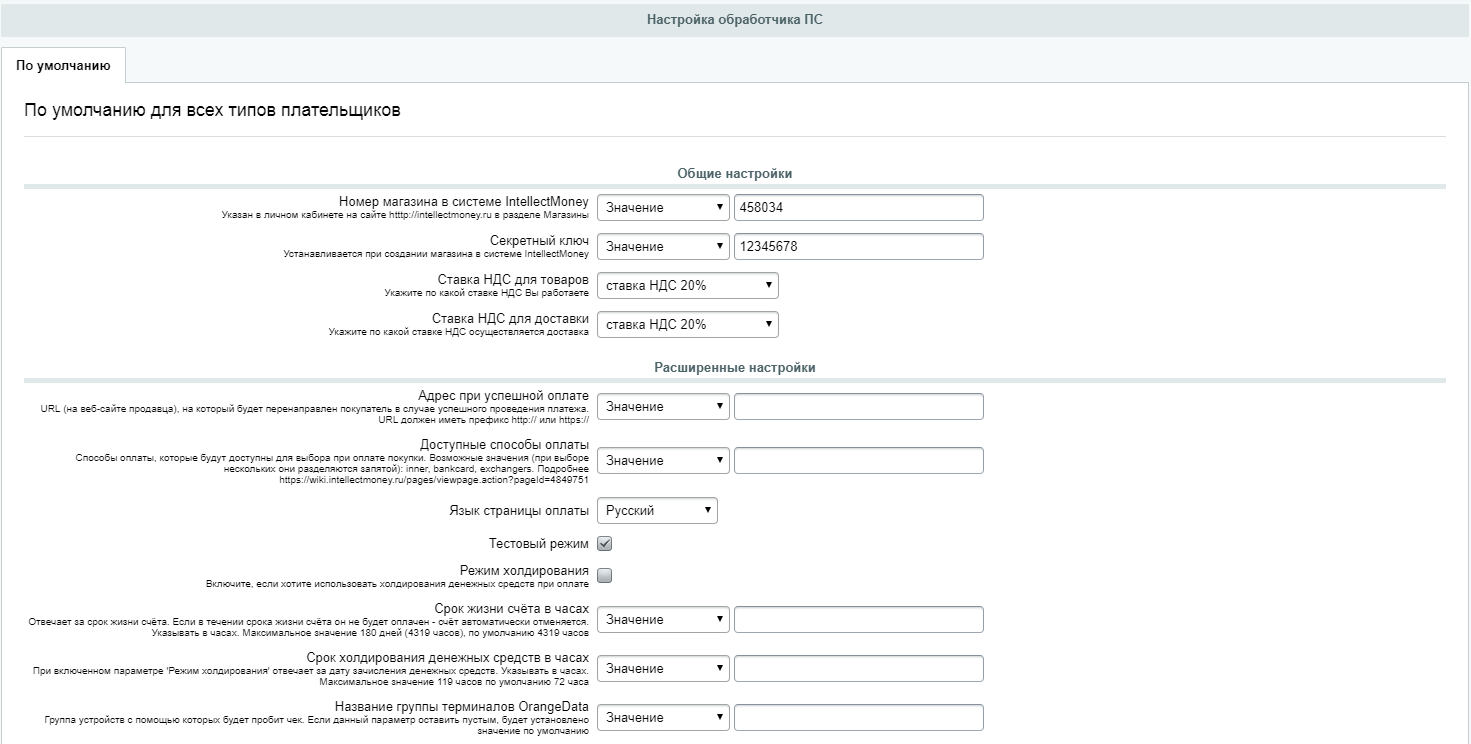The width and height of the screenshot is (1471, 744).
Task: Switch to the По умолчанию tab
Action: (x=63, y=65)
